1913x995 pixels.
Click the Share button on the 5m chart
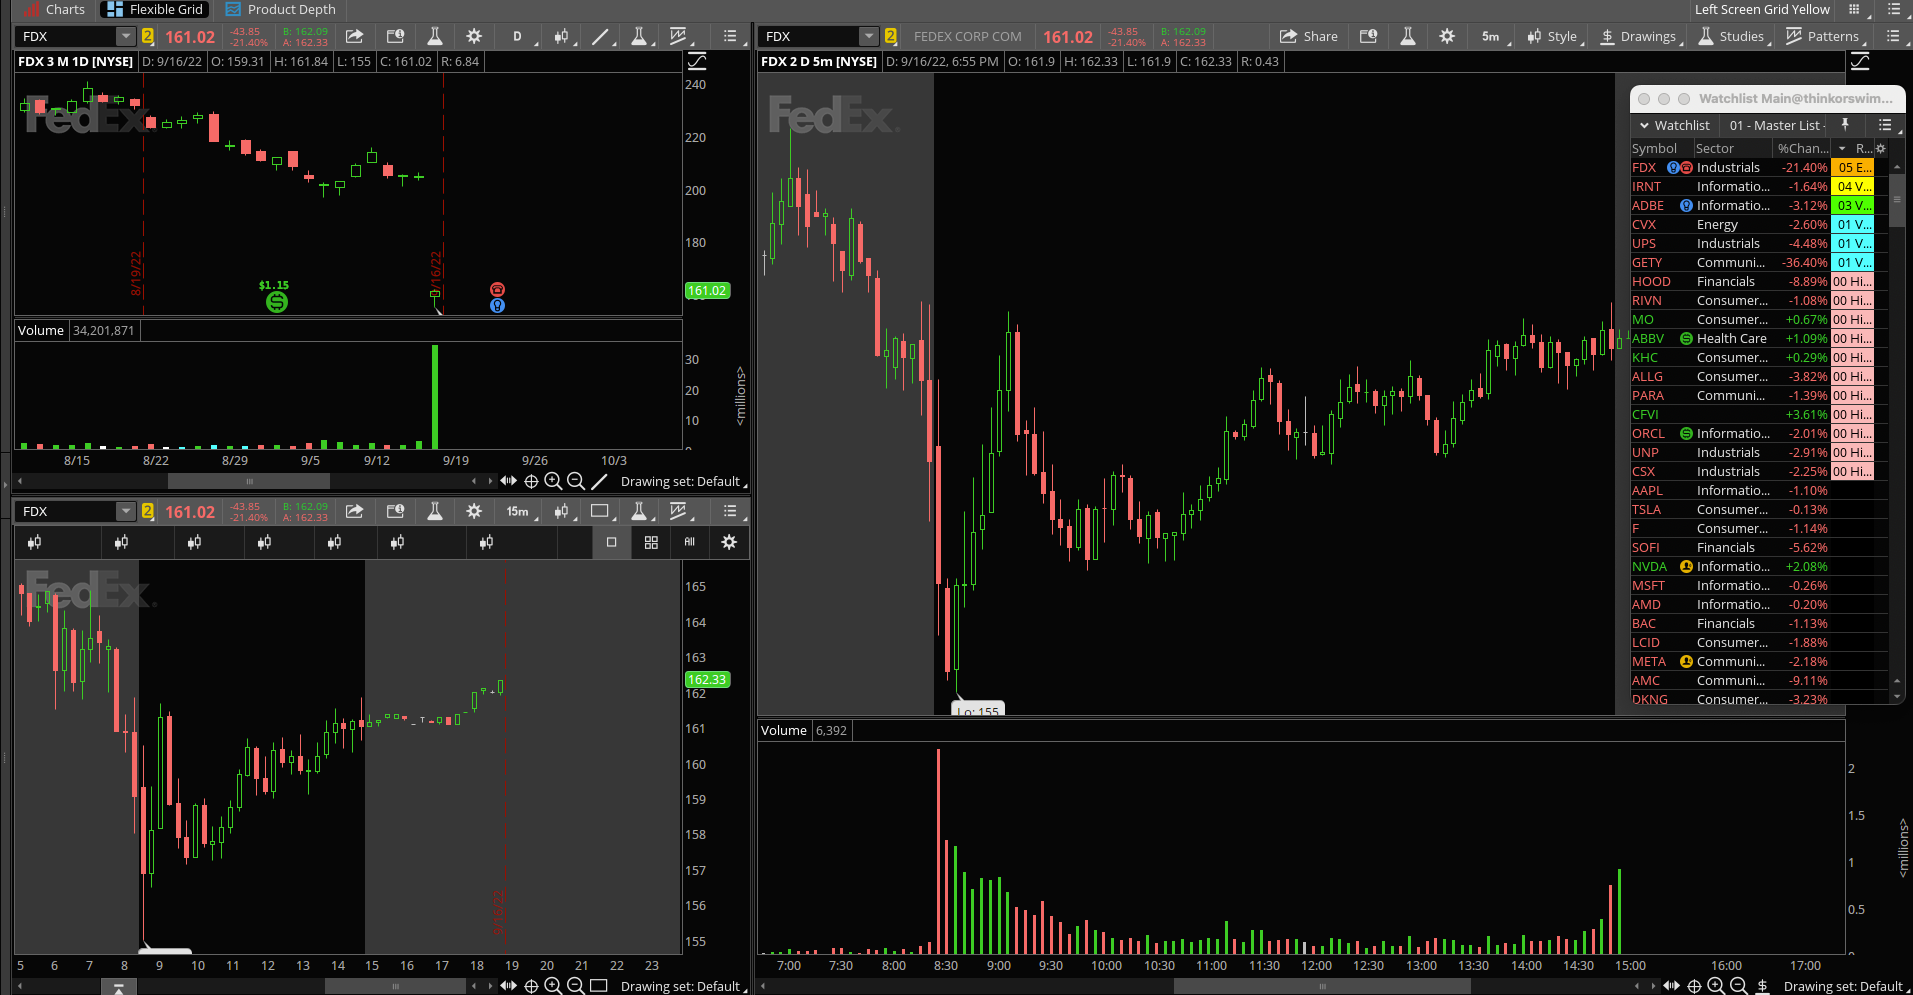[1308, 36]
